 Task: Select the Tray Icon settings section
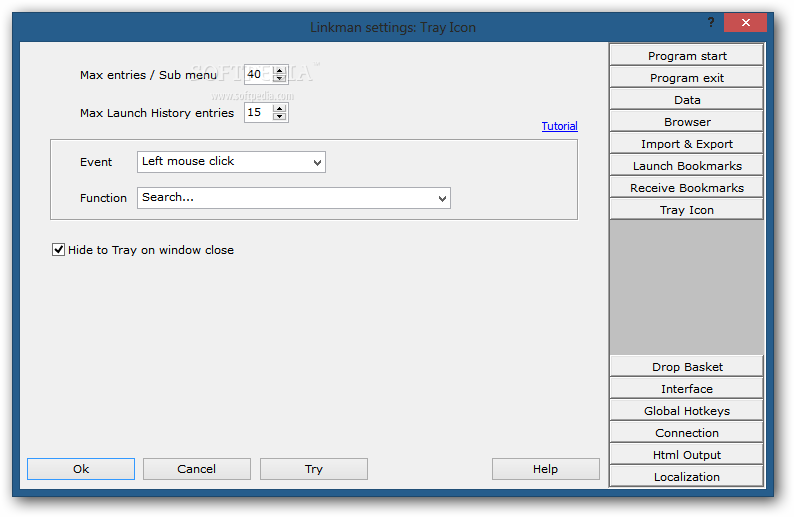[x=686, y=210]
